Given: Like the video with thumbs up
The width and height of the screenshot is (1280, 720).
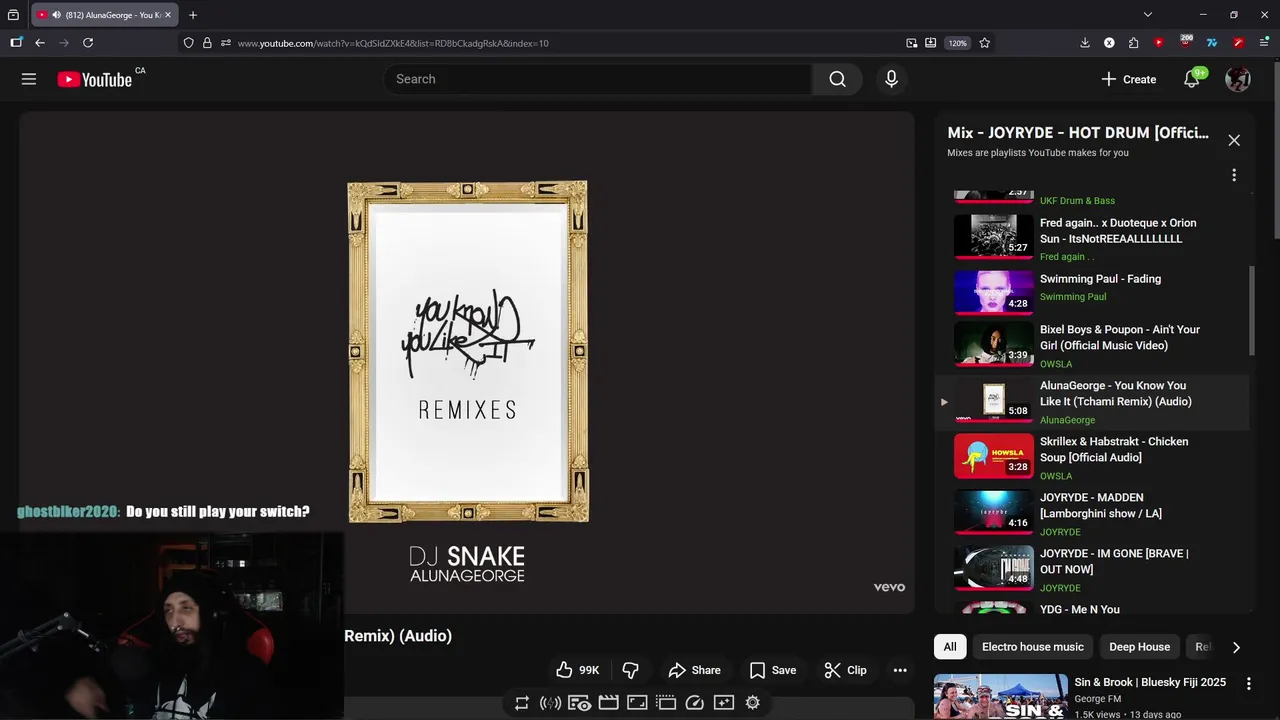Looking at the screenshot, I should click(x=578, y=670).
